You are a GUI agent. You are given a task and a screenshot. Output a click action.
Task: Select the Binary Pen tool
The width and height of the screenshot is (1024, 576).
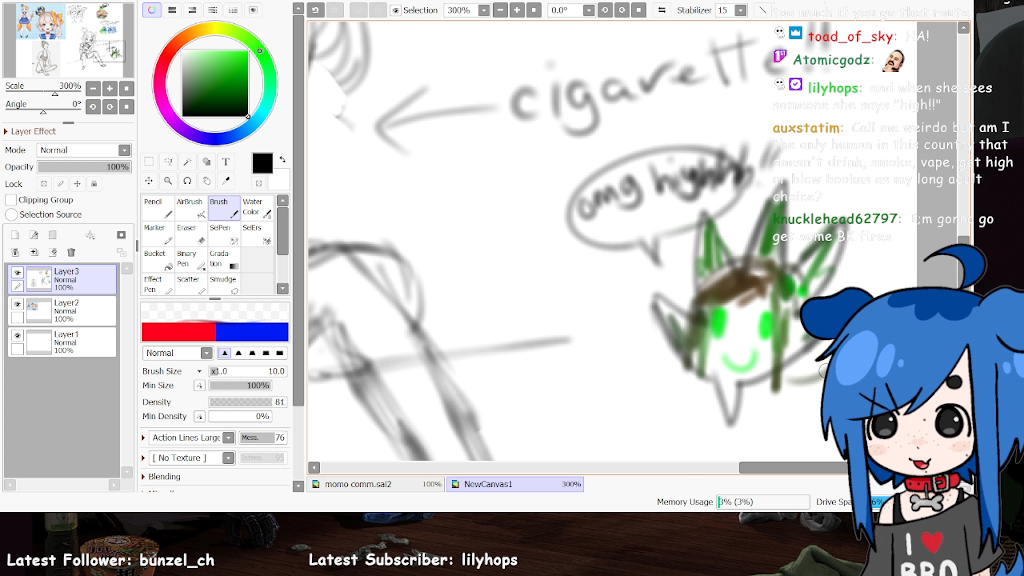[x=191, y=259]
